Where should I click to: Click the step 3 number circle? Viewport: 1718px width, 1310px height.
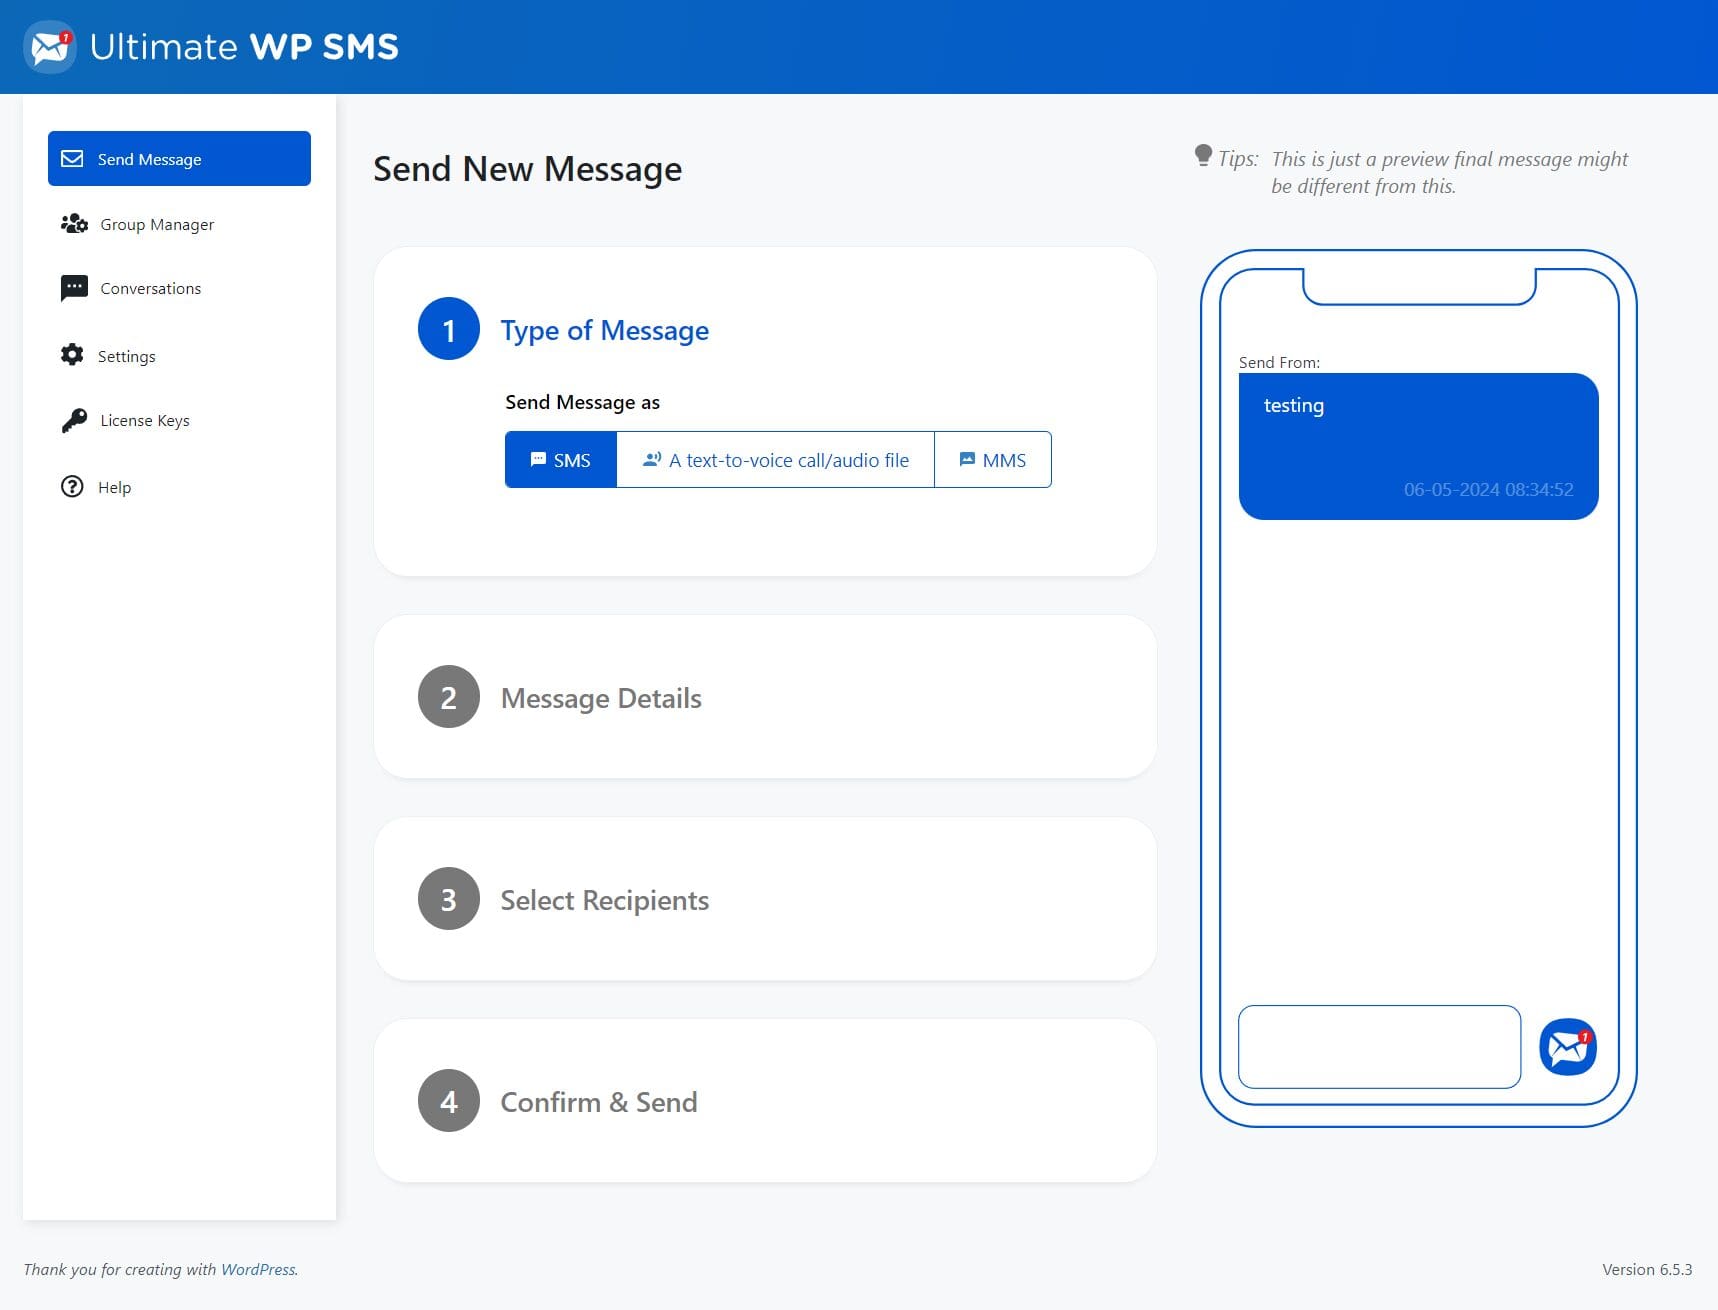pos(449,899)
